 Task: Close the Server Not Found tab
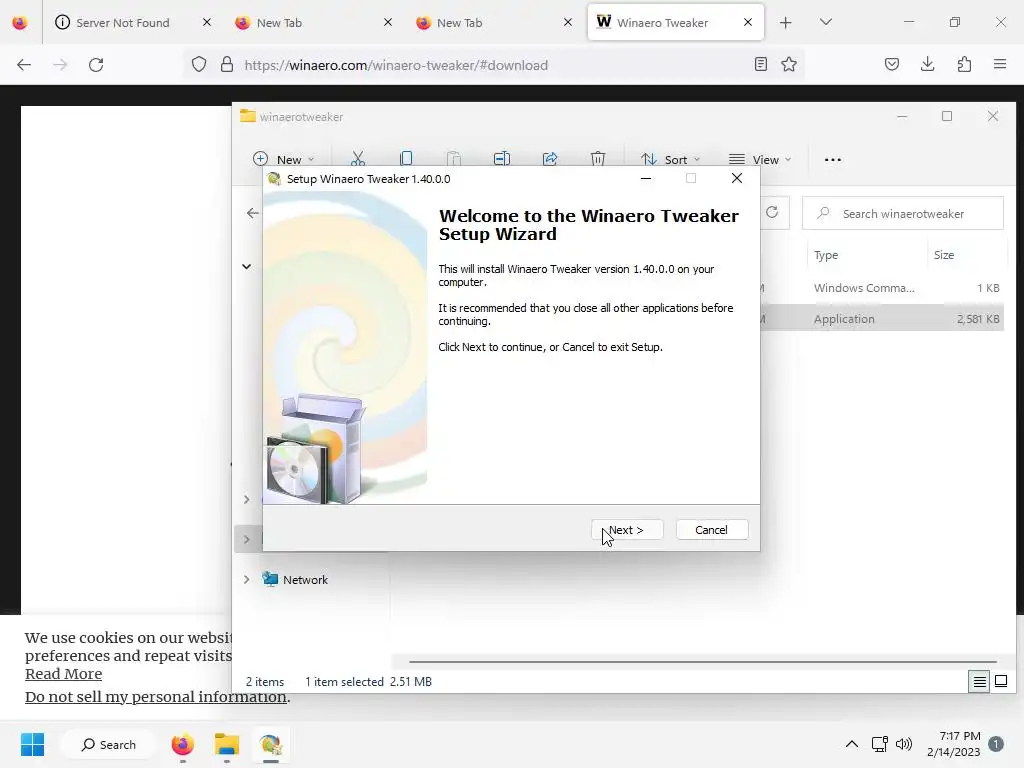pos(207,22)
